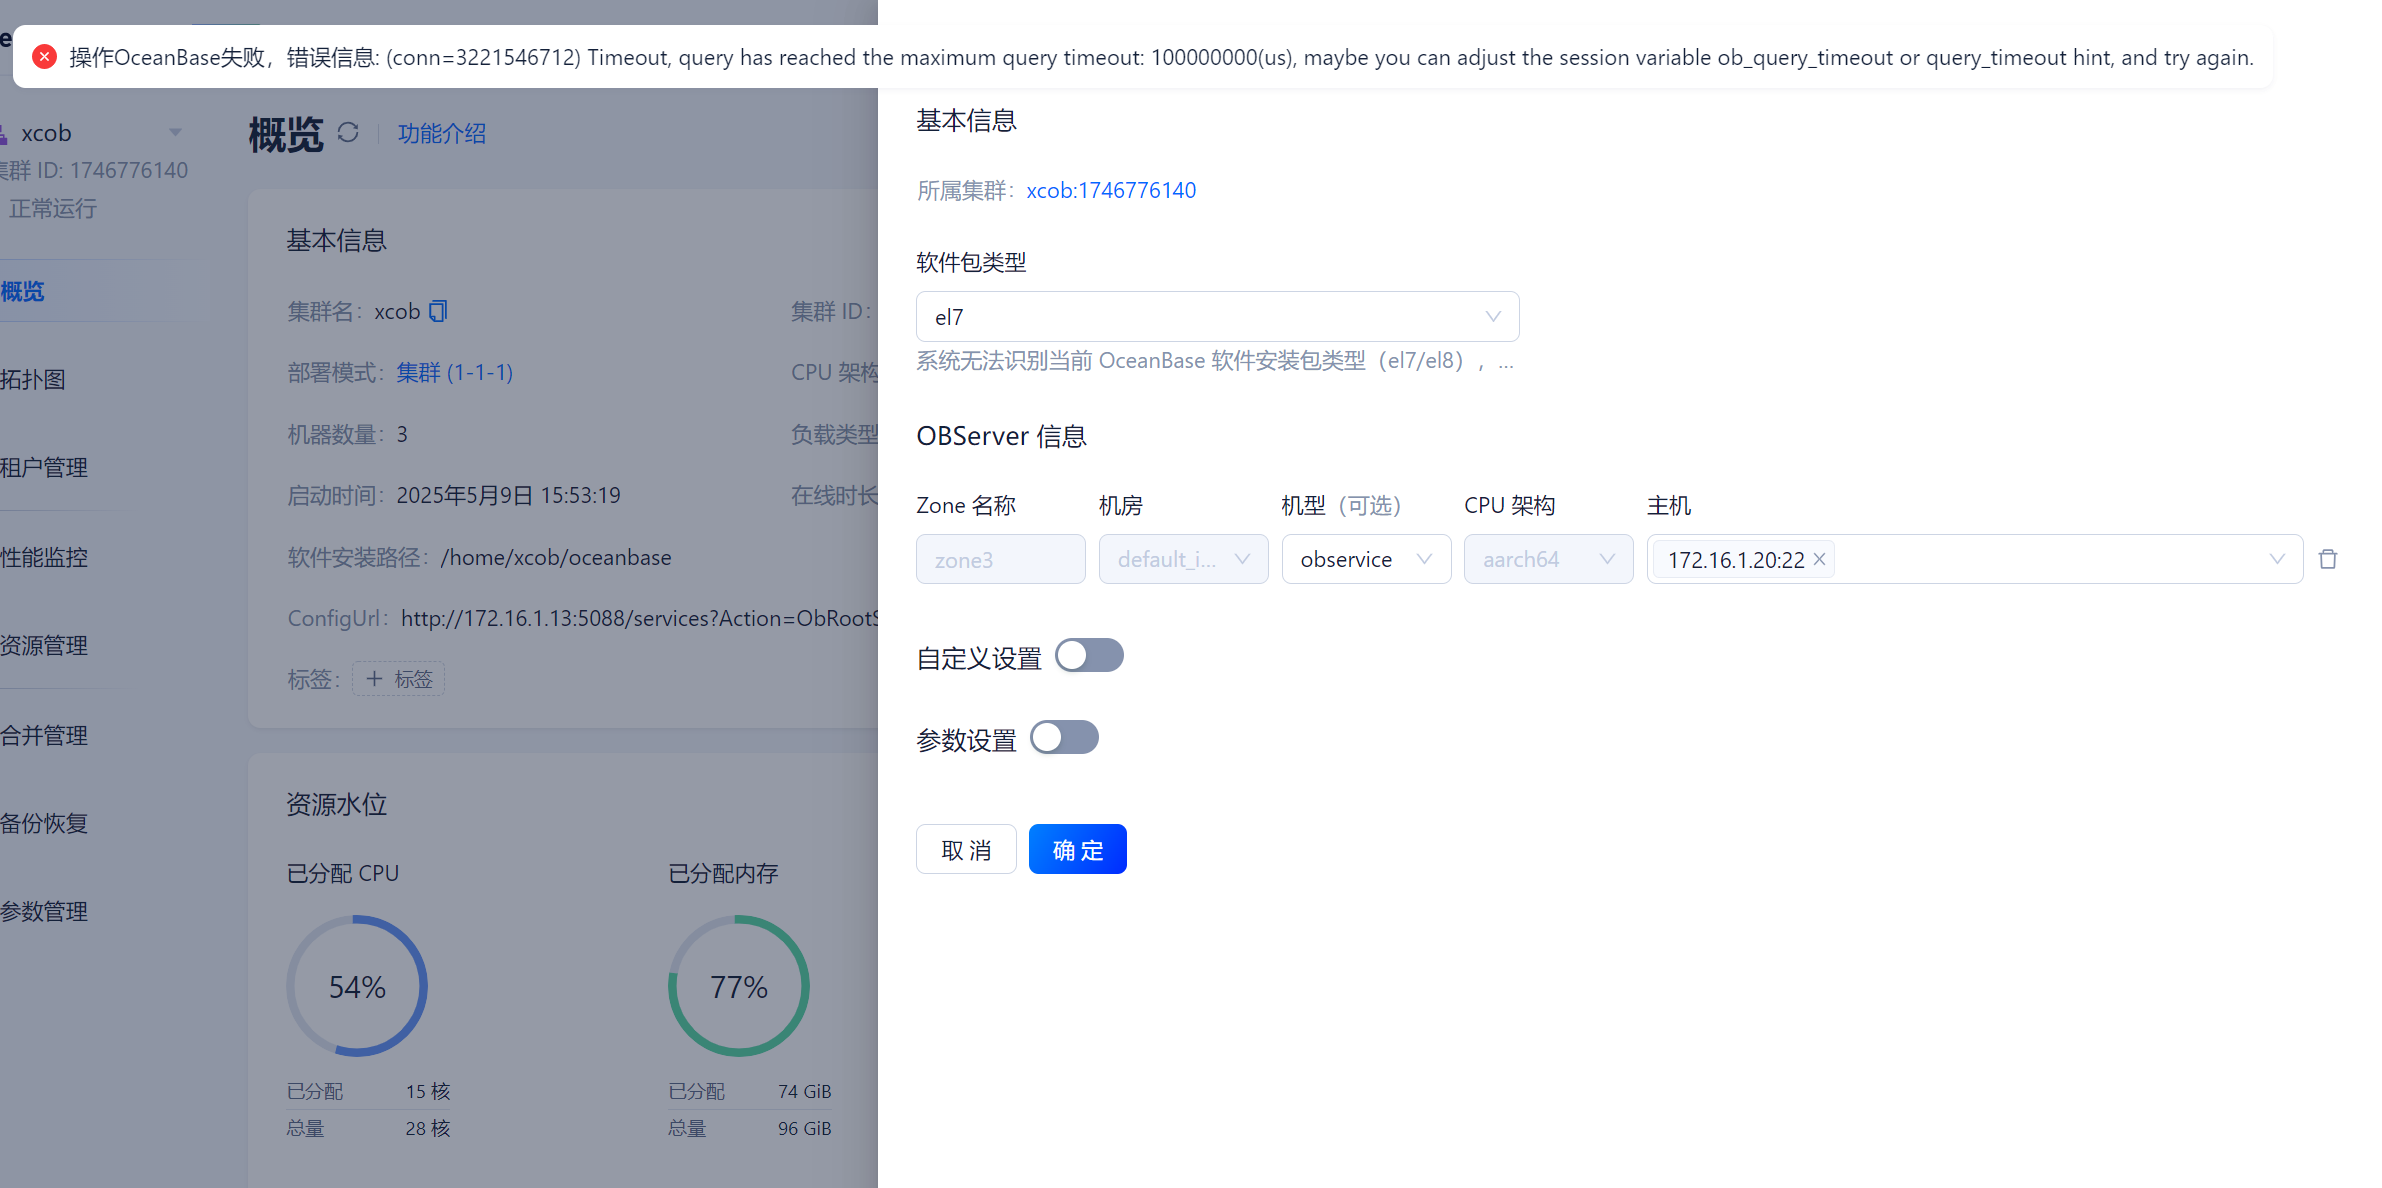Image resolution: width=2382 pixels, height=1188 pixels.
Task: Click the plus icon in the 标签 add button
Action: 374,679
